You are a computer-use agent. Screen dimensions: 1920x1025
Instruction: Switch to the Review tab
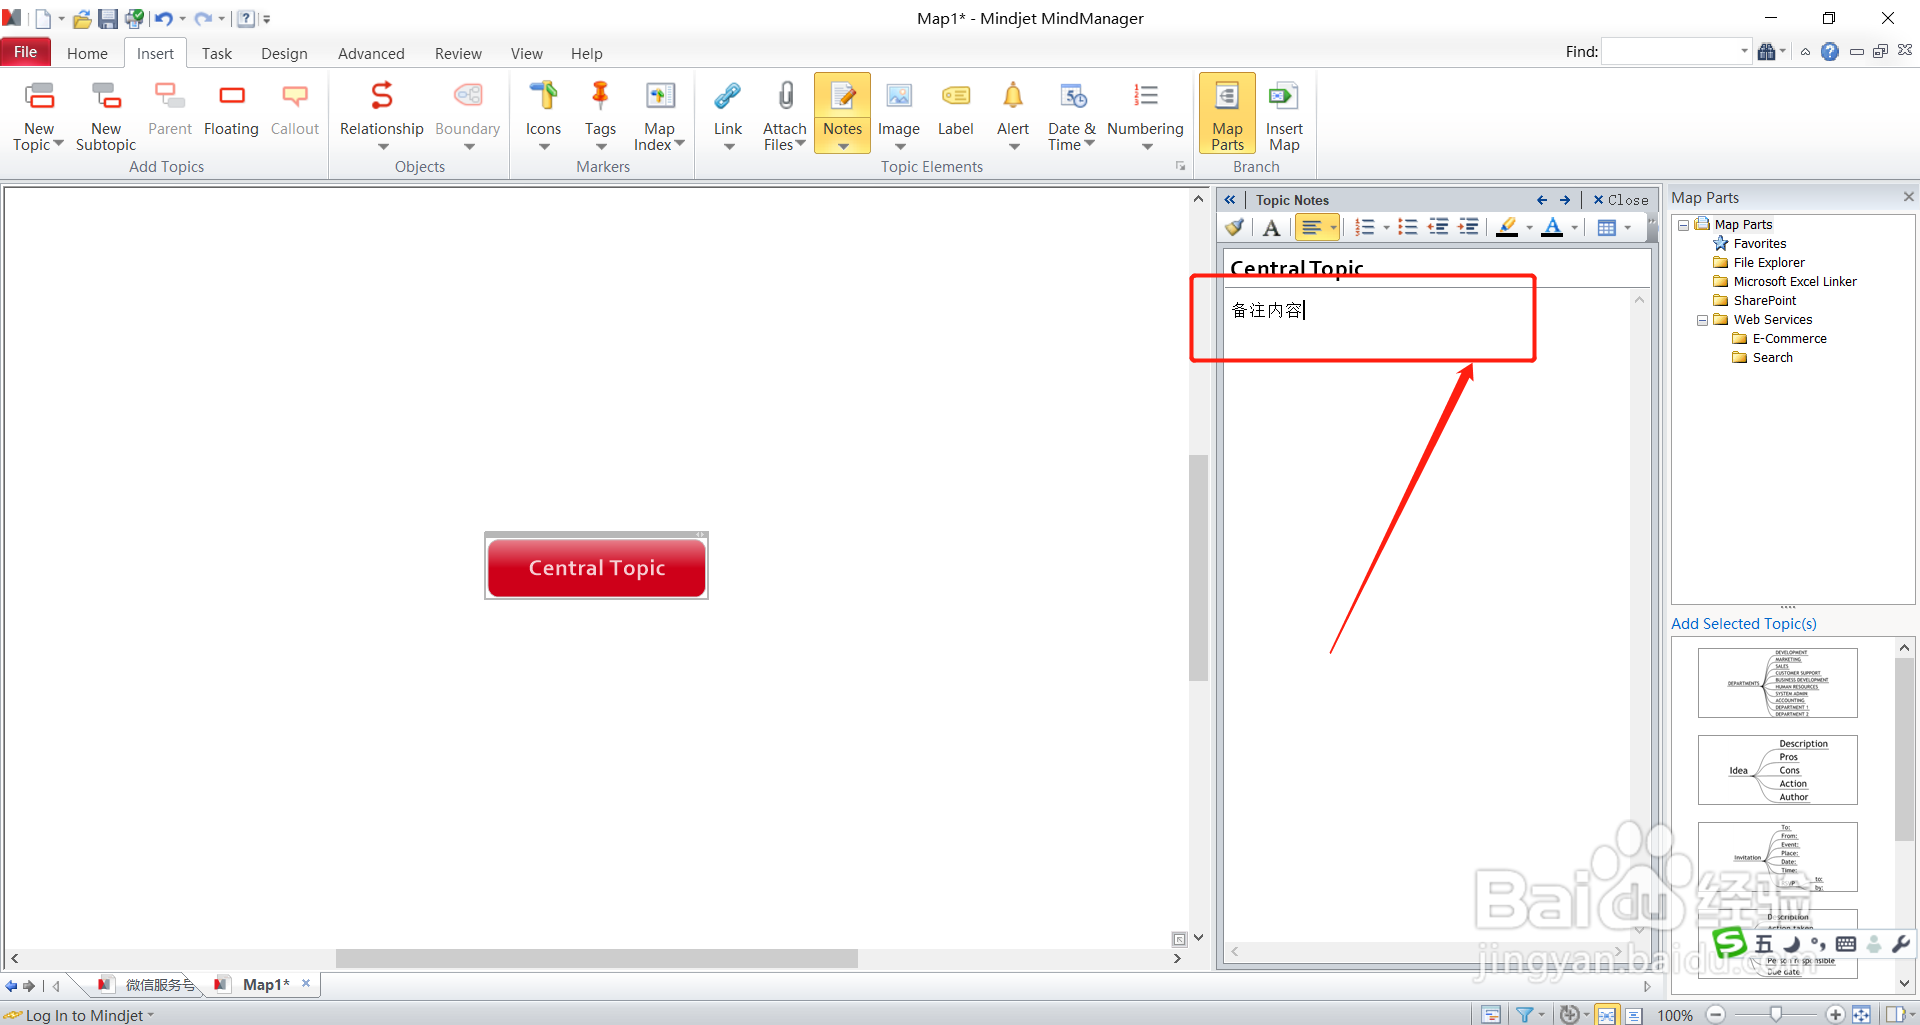[458, 54]
